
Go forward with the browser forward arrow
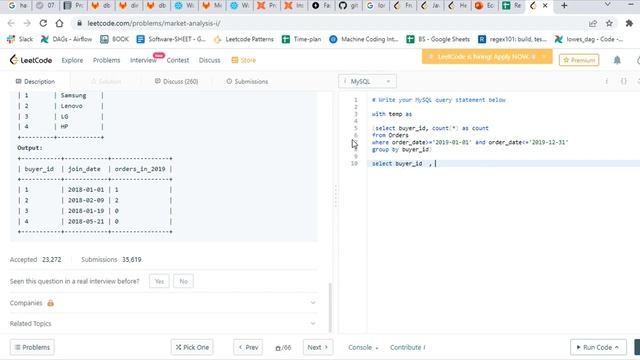pos(27,23)
